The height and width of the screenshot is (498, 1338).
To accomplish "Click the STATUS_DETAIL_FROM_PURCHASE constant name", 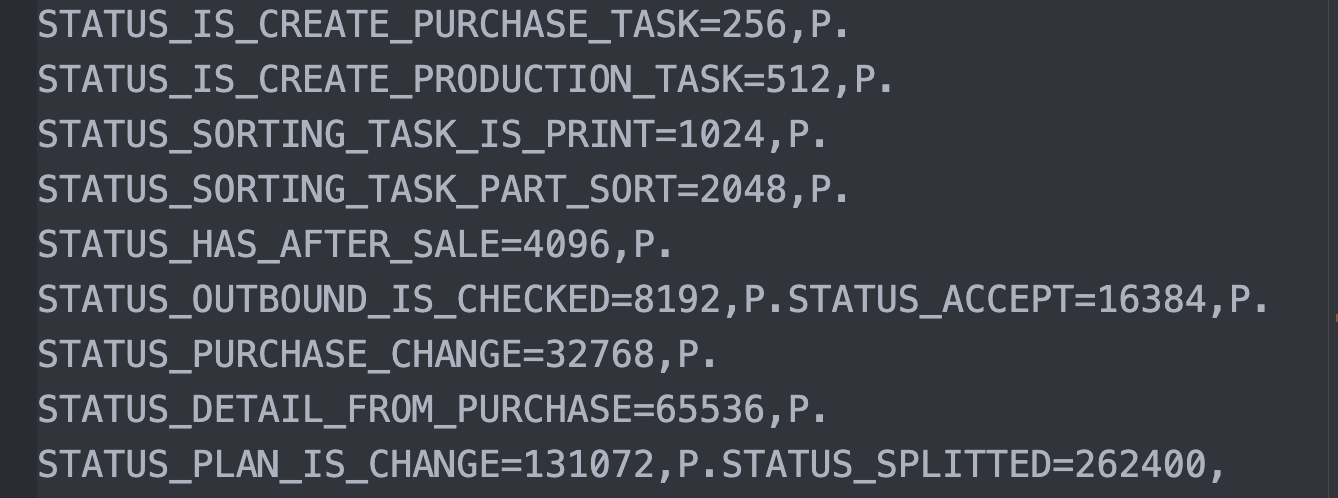I will point(335,409).
